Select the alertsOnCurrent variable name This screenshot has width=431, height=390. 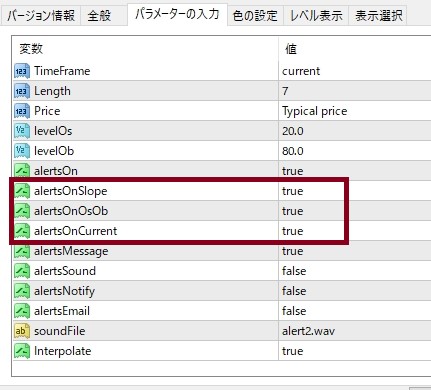coord(75,231)
